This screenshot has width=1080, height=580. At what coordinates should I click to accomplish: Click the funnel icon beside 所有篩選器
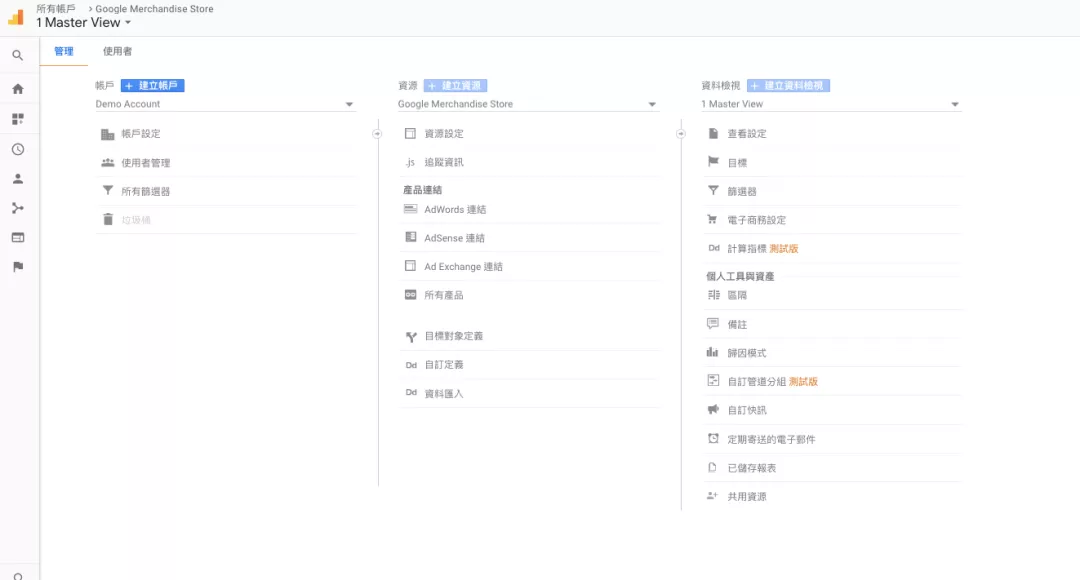tap(107, 191)
